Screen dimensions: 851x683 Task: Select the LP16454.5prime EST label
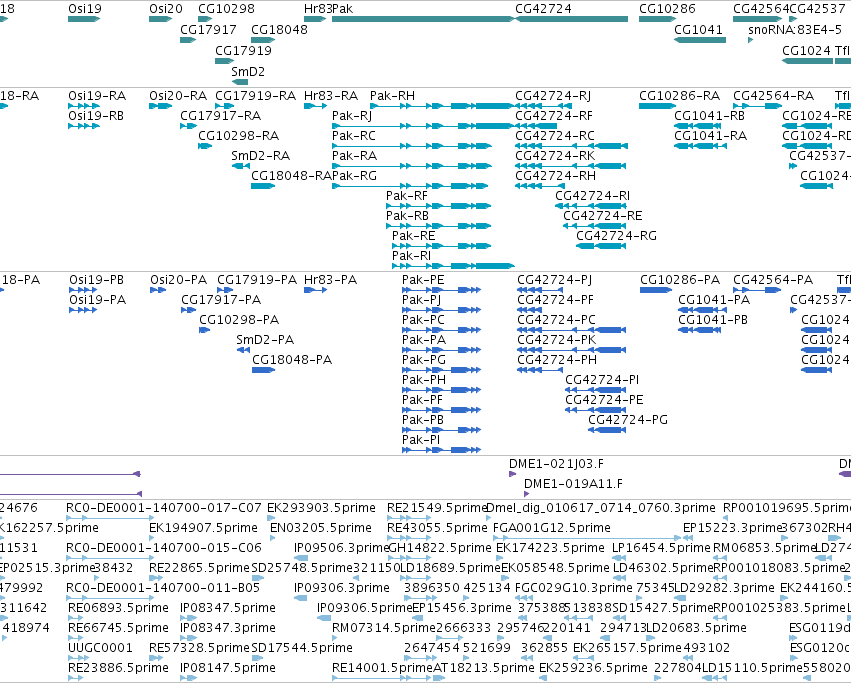[661, 548]
